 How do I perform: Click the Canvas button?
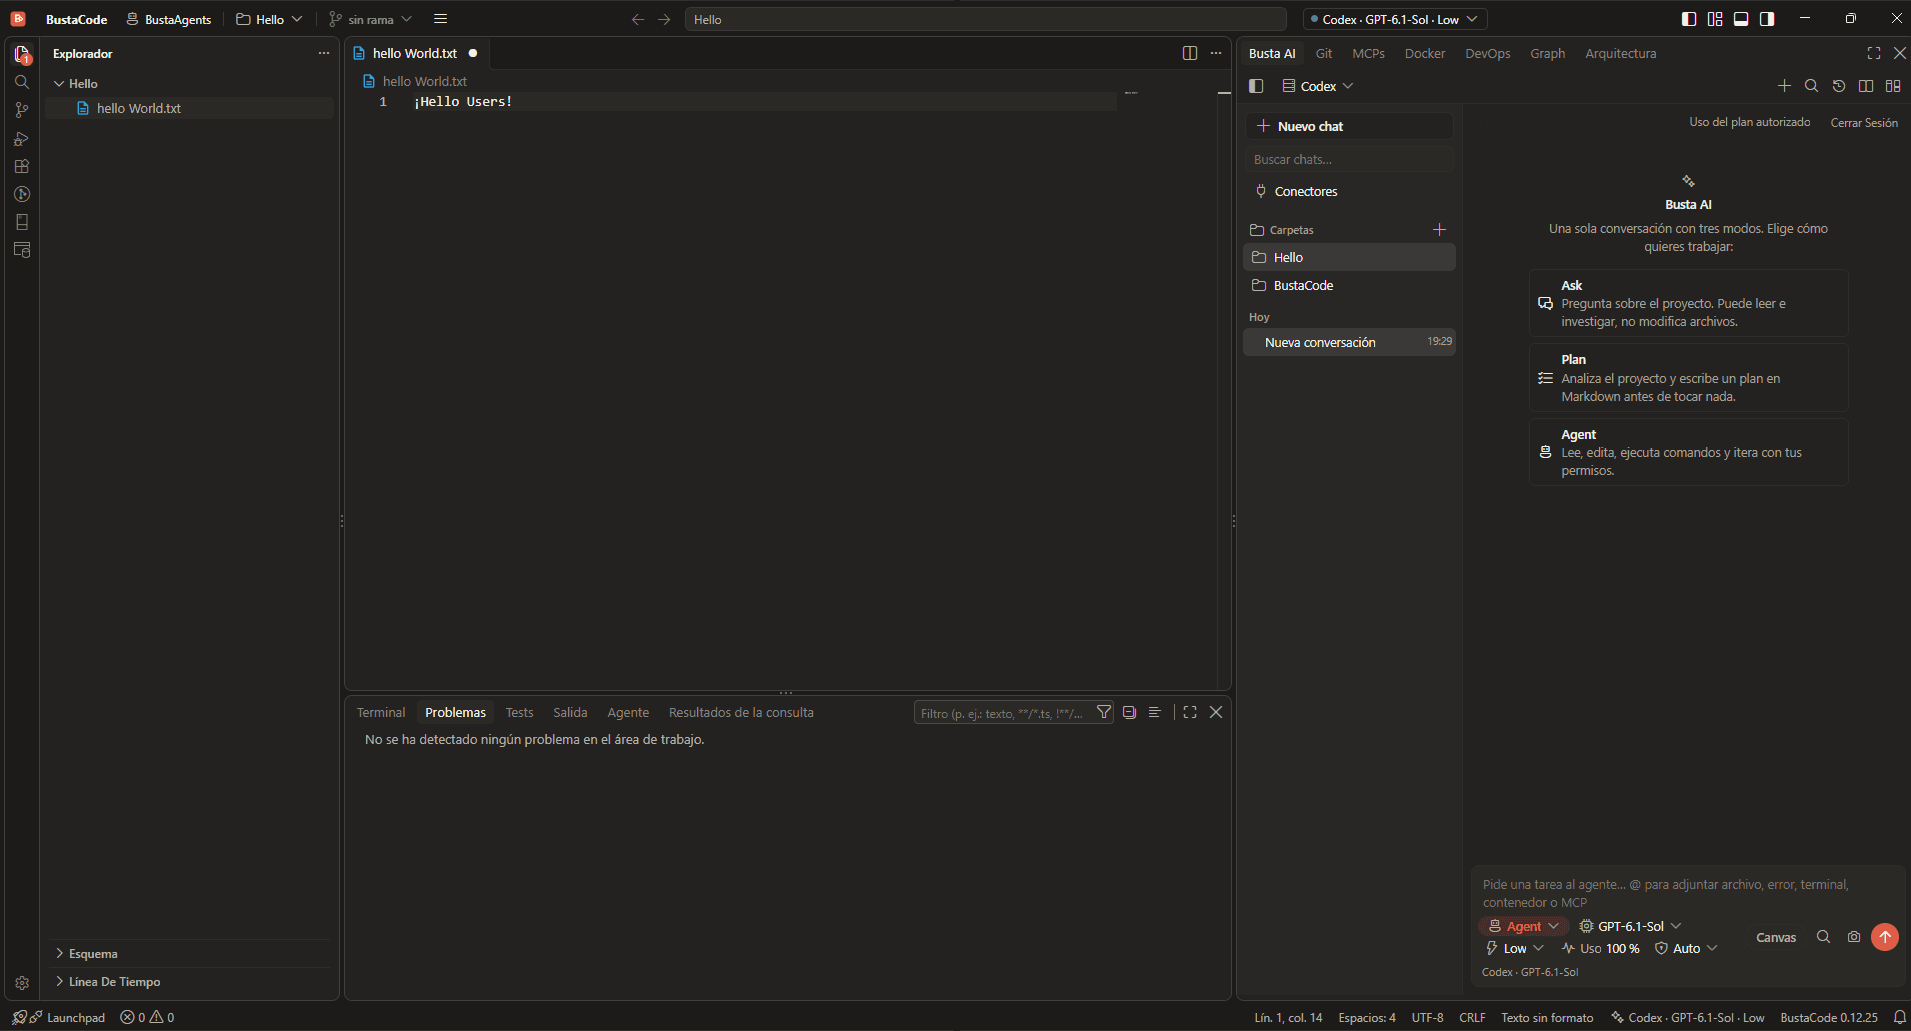(1776, 937)
